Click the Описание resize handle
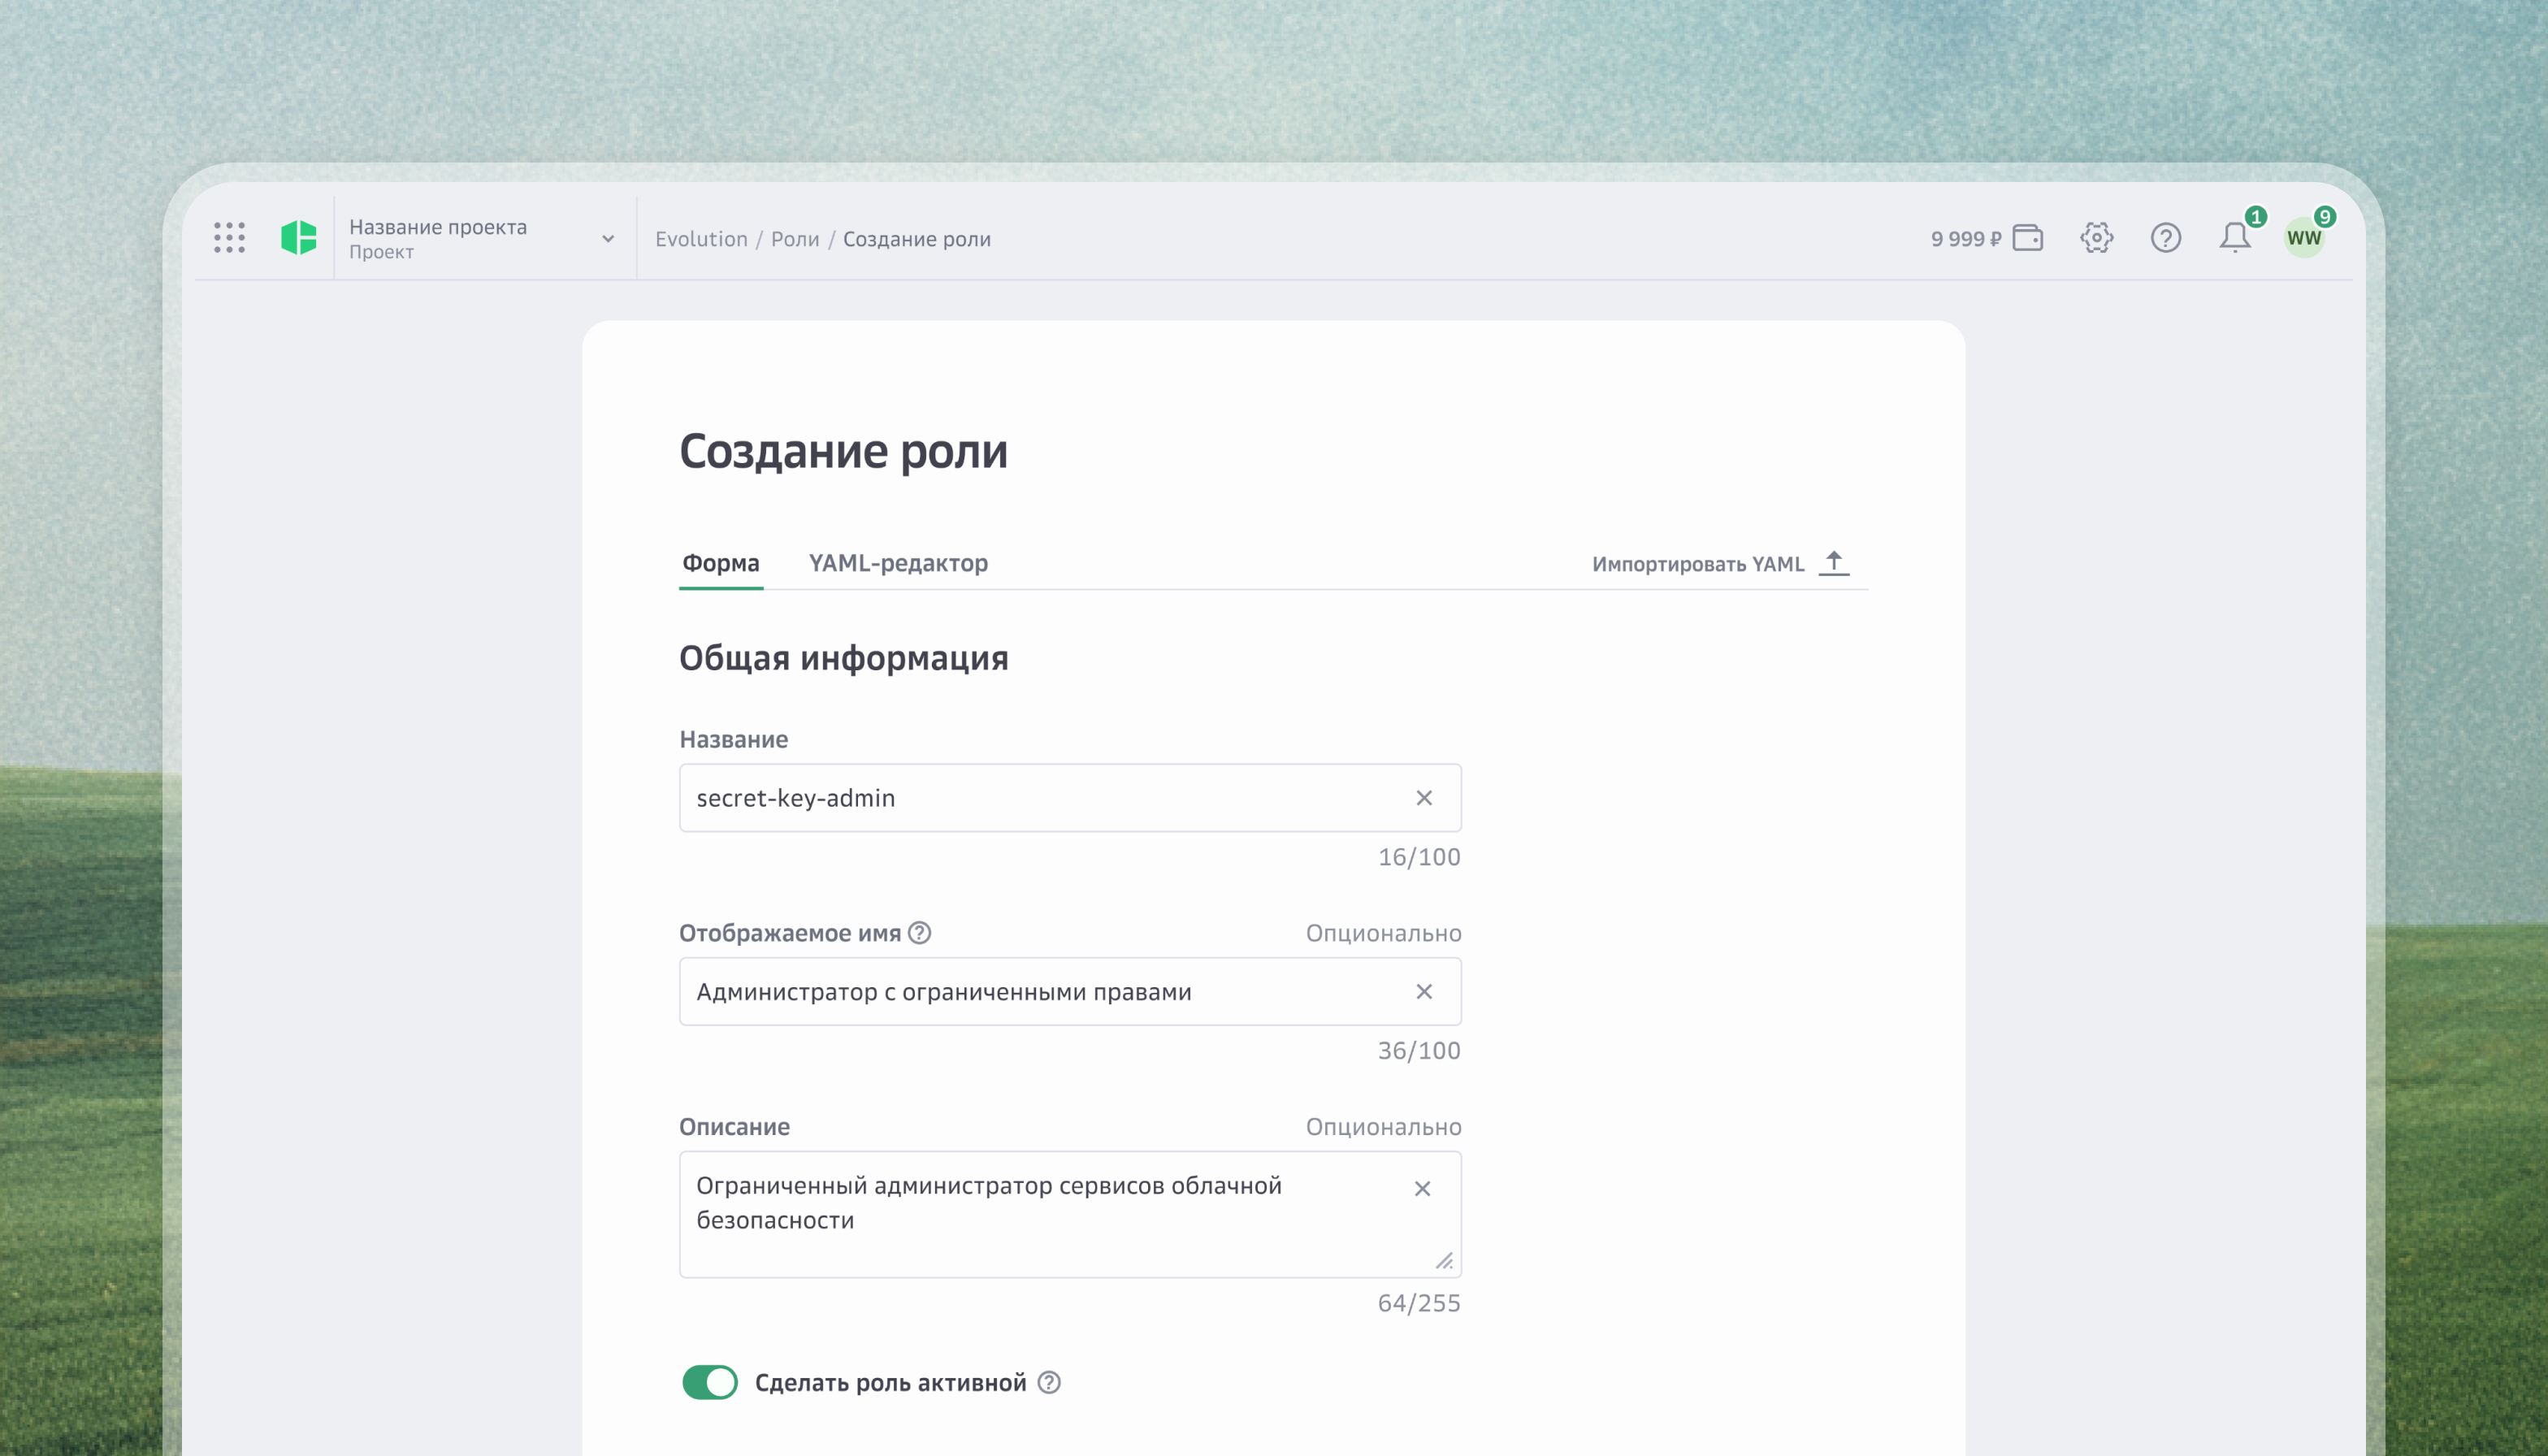The image size is (2548, 1456). pos(1444,1261)
